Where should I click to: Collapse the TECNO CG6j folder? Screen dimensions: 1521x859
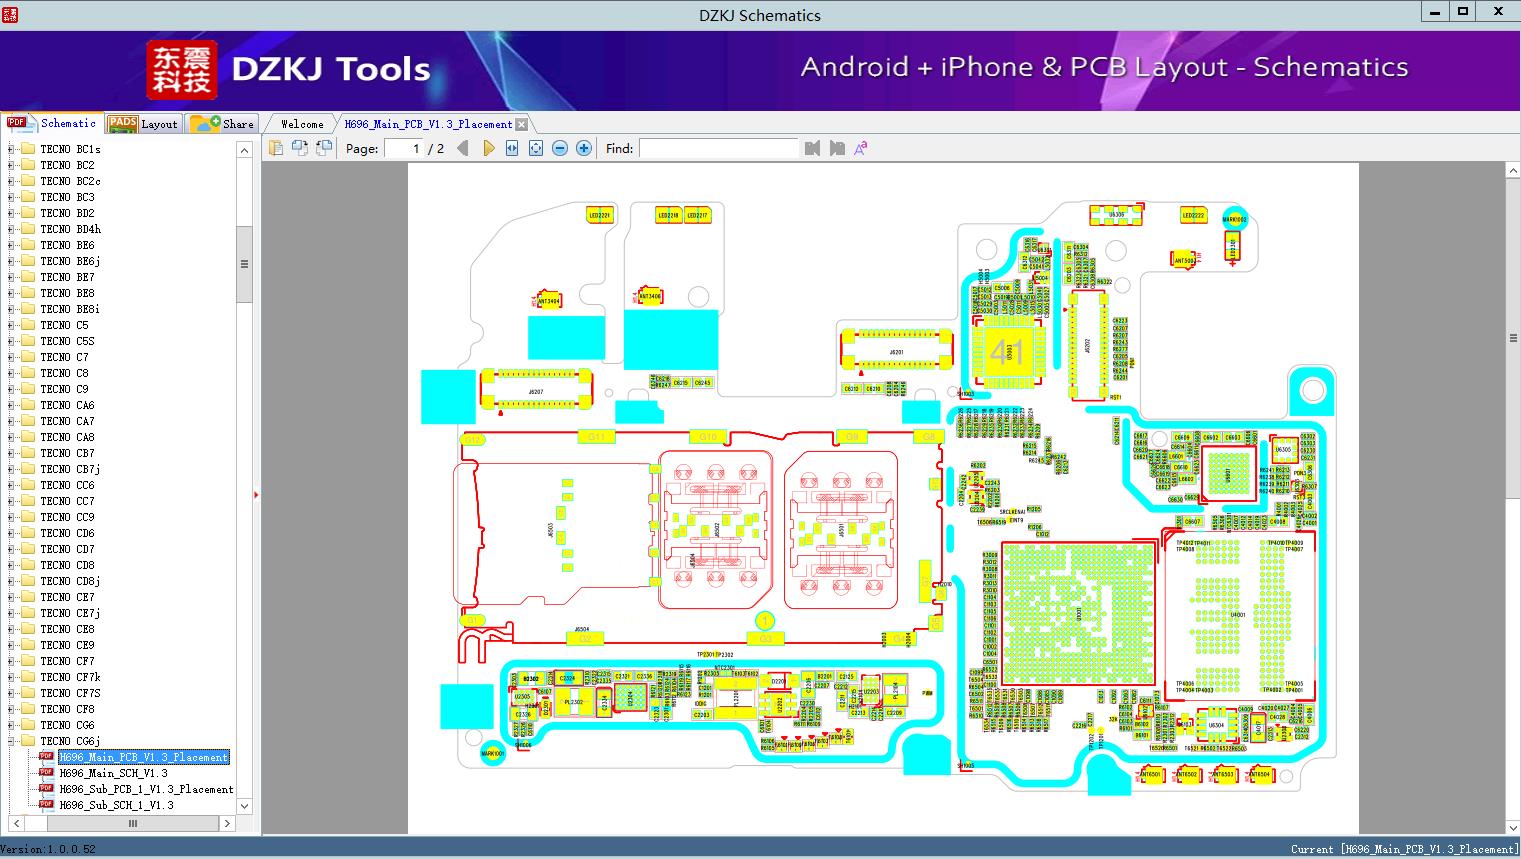[11, 741]
